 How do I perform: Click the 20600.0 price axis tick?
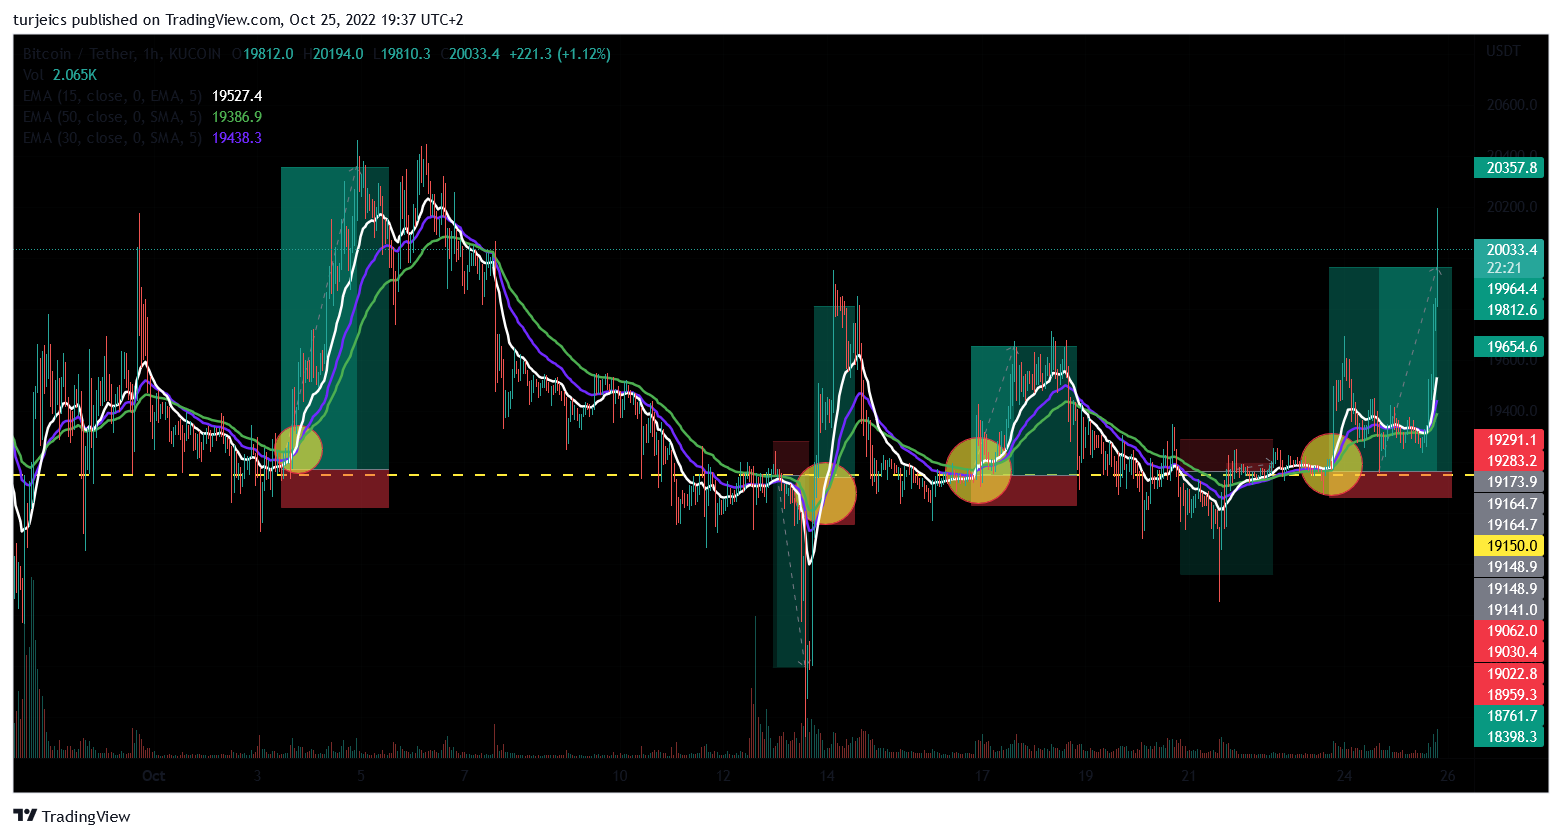click(1512, 105)
